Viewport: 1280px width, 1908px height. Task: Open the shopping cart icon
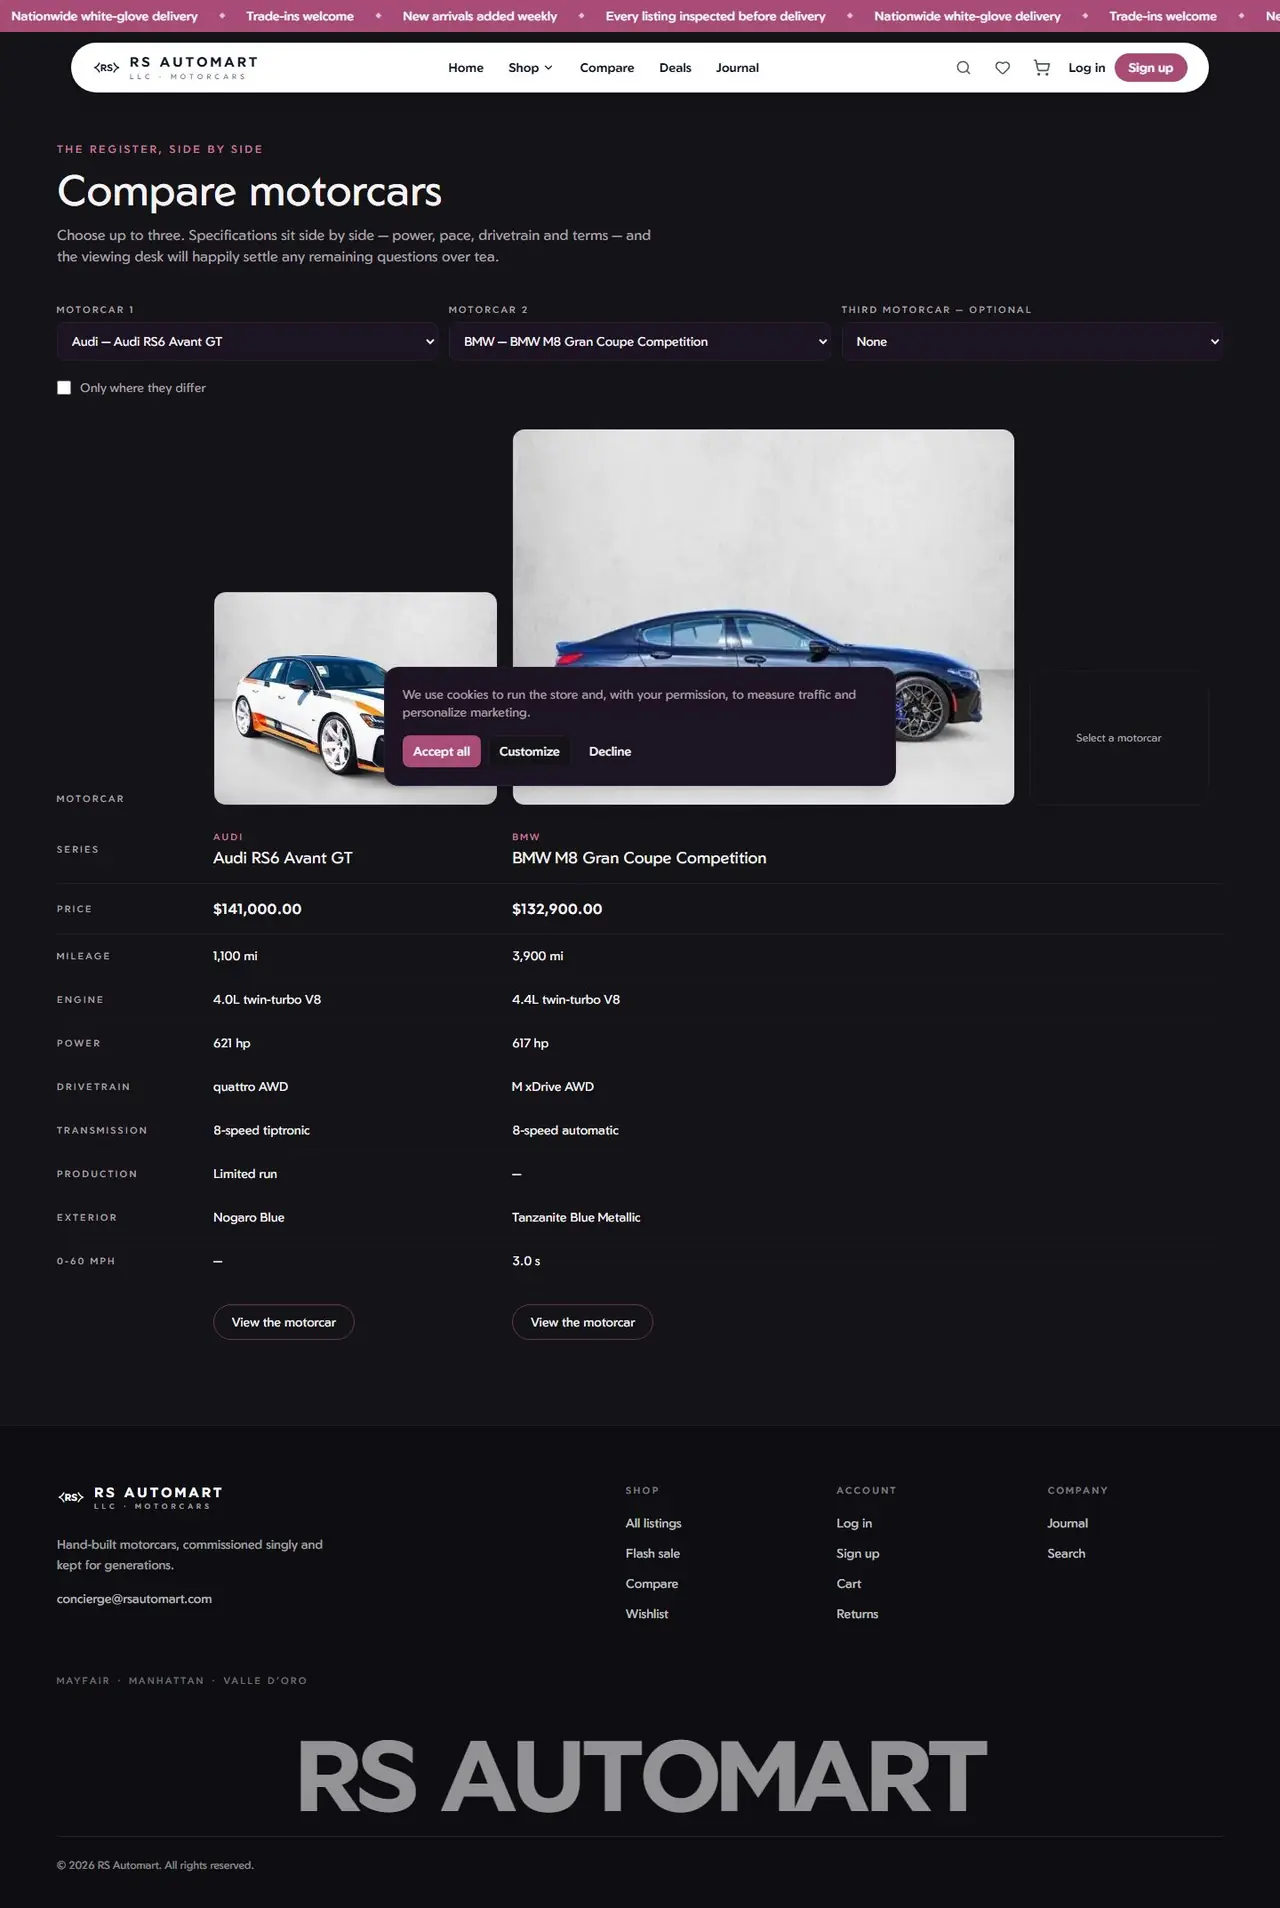1042,68
